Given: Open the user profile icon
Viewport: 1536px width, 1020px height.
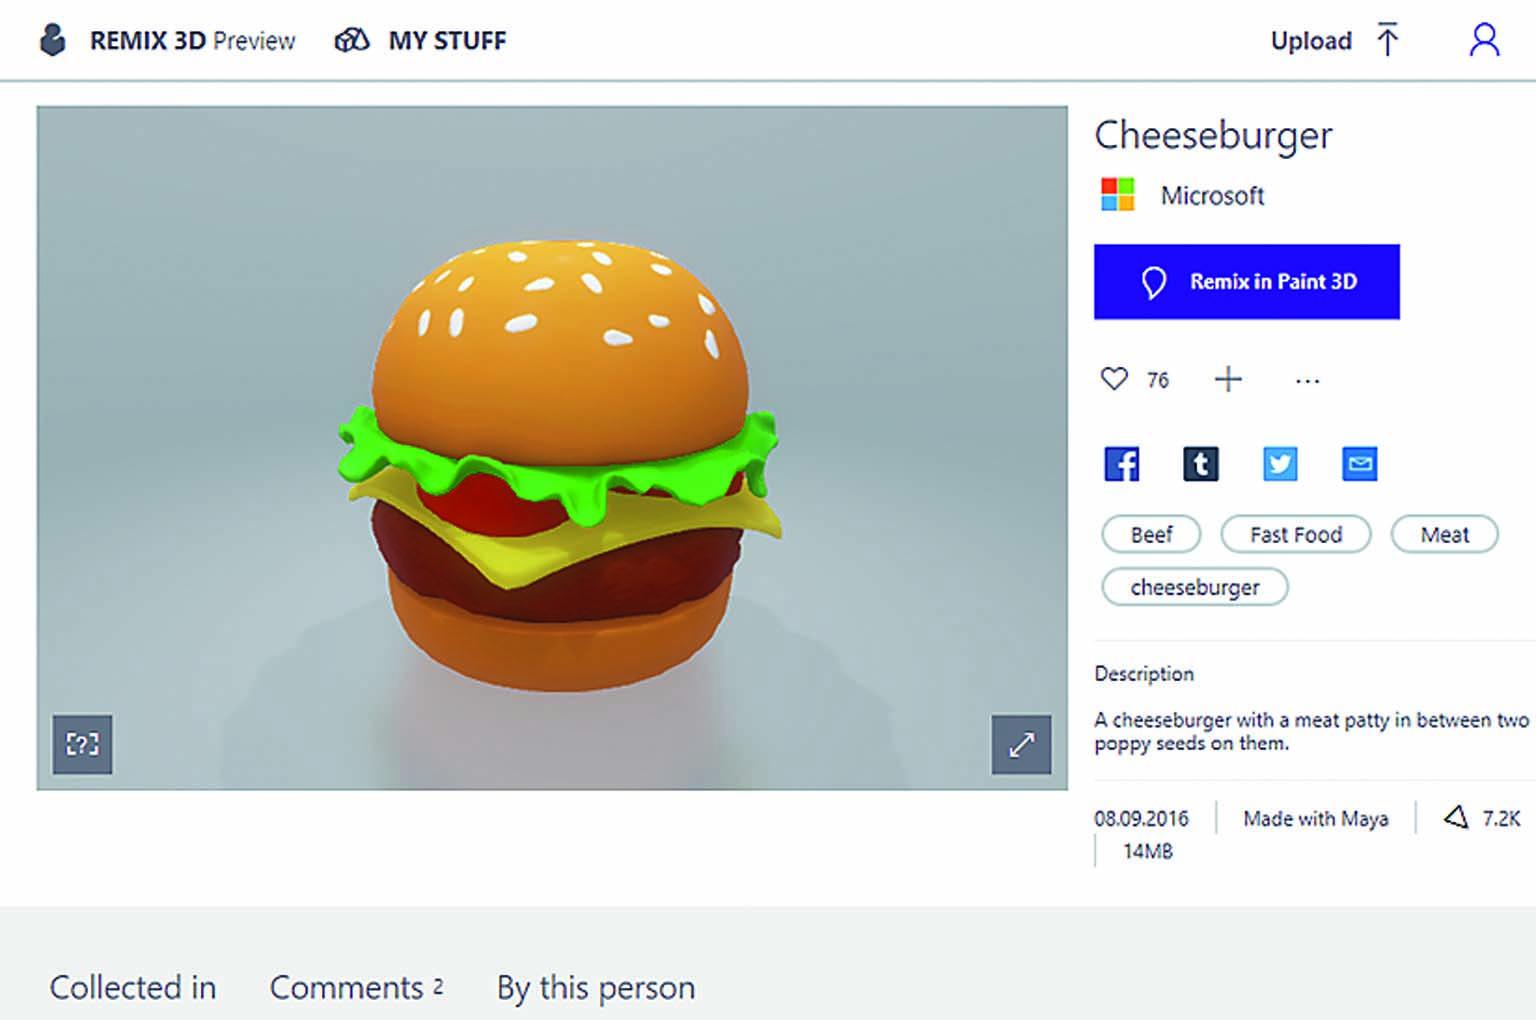Looking at the screenshot, I should tap(1484, 40).
